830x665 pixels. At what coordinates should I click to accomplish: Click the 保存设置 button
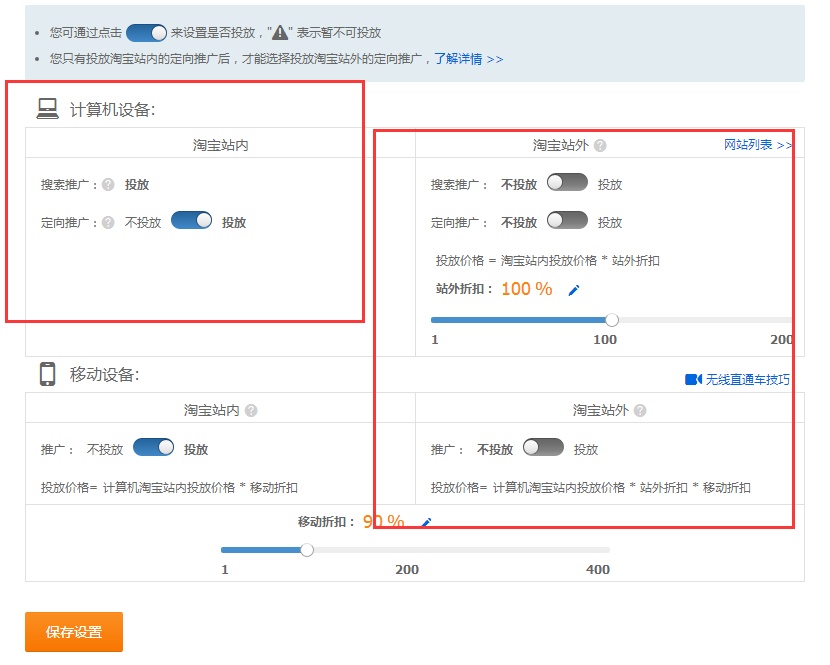pyautogui.click(x=71, y=631)
